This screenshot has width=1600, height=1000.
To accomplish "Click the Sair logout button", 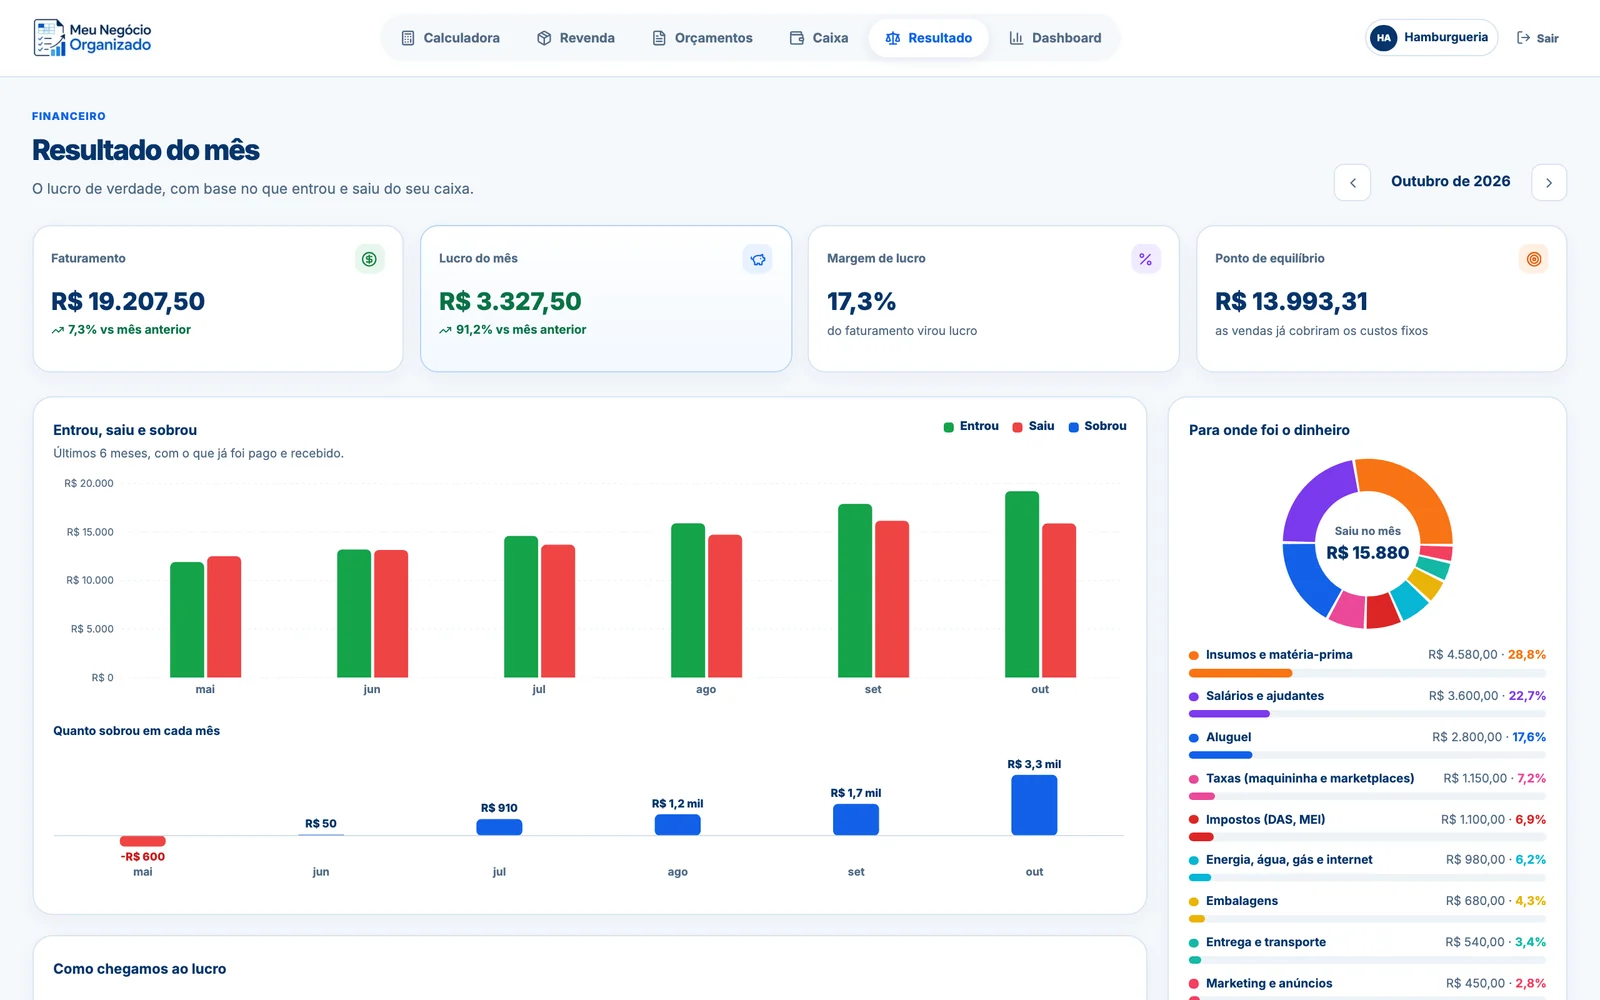I will click(x=1538, y=38).
